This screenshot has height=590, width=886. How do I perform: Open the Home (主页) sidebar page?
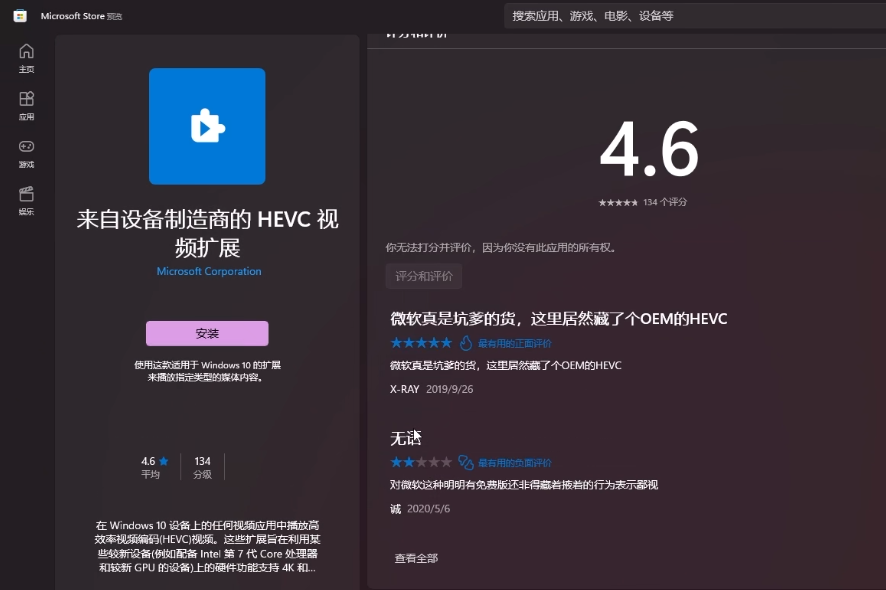tap(27, 58)
